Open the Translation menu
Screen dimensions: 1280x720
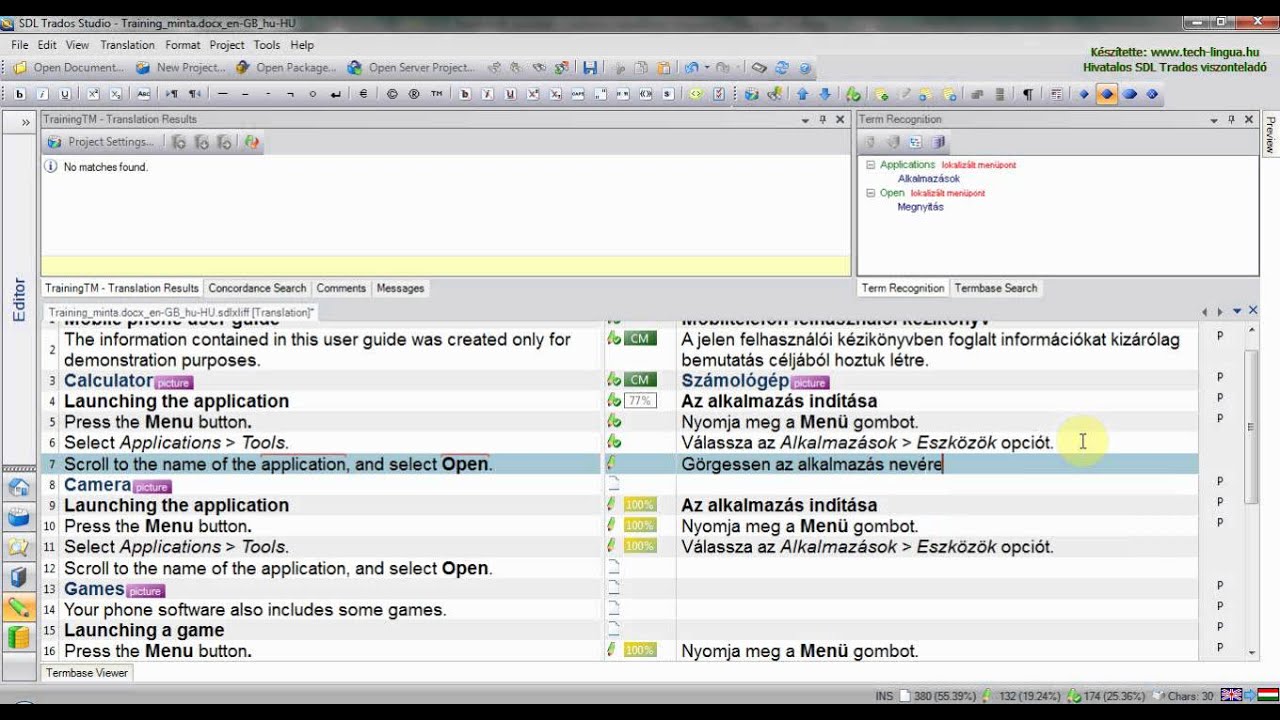[x=127, y=45]
